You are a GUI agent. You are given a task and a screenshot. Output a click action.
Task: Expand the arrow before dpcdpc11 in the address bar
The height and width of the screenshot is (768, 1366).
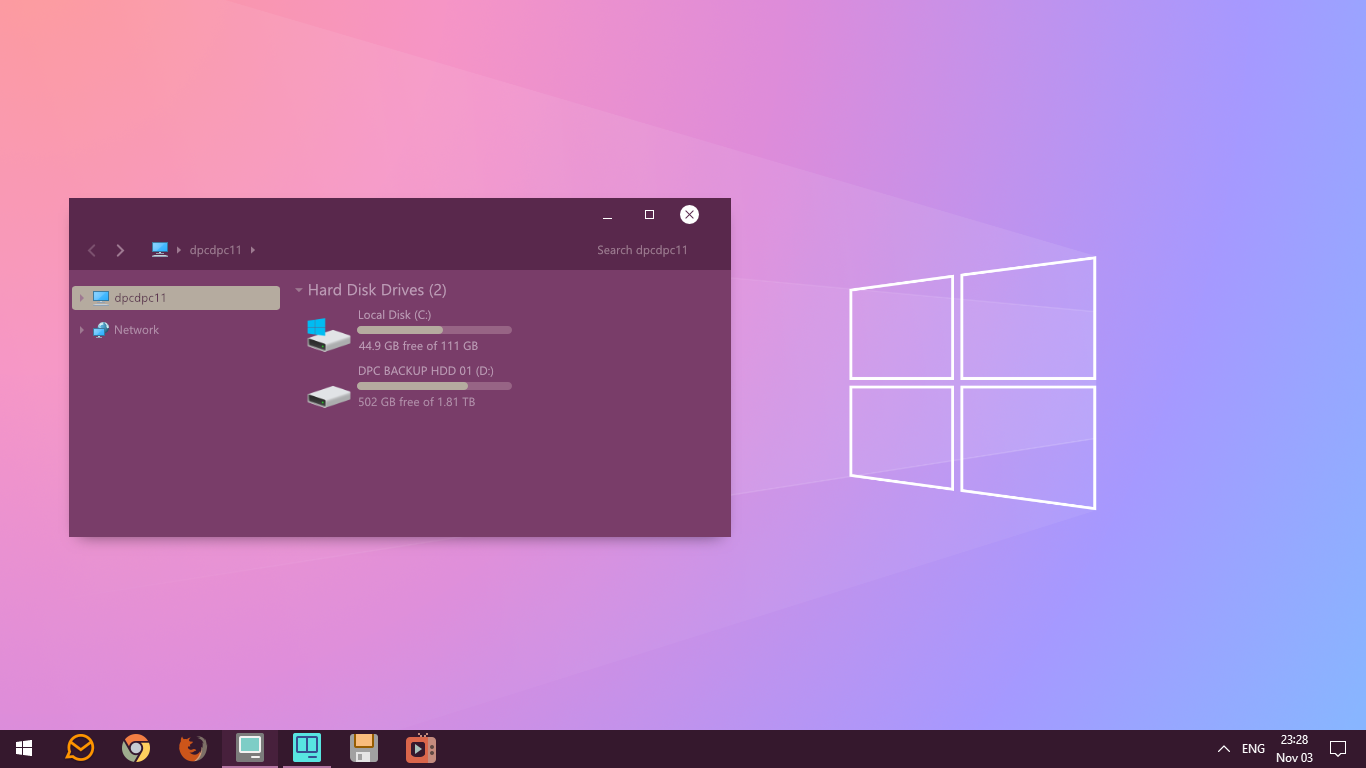(179, 250)
